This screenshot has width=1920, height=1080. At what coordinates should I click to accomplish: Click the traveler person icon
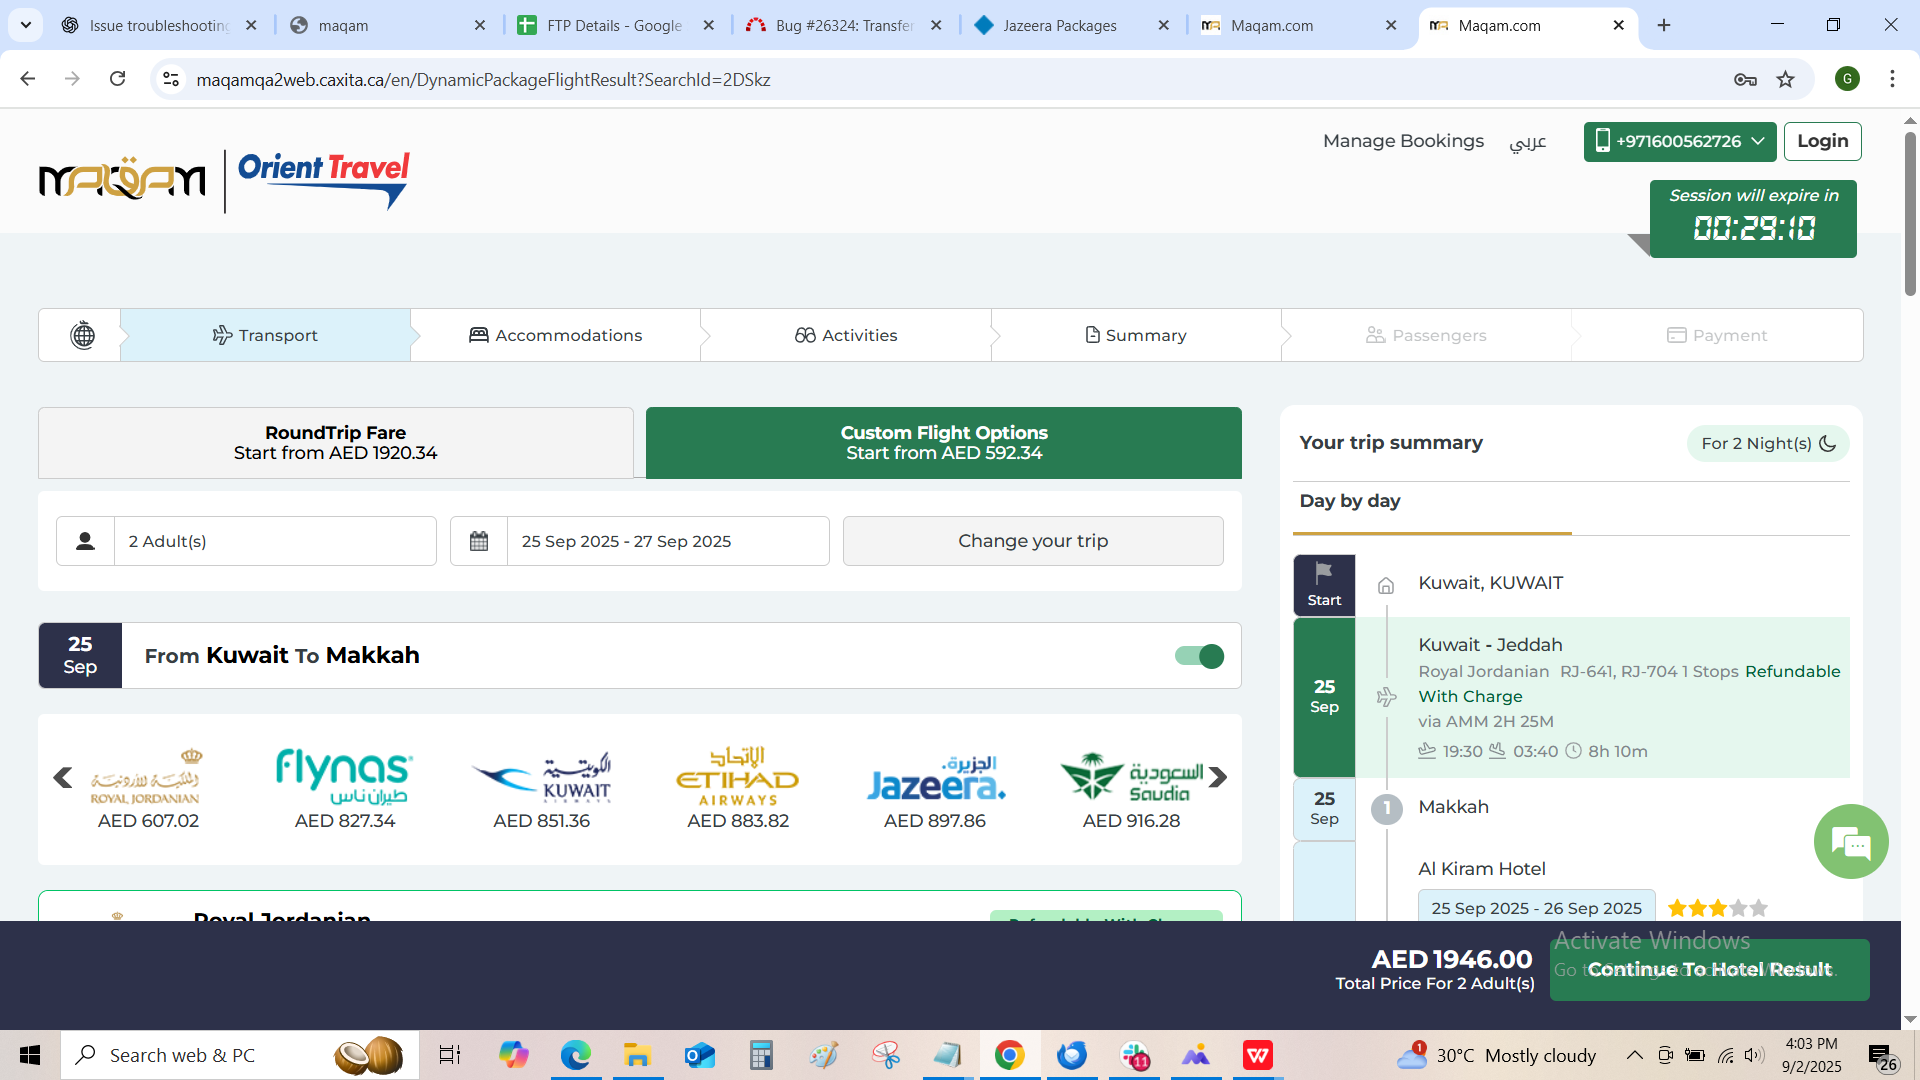(x=86, y=541)
